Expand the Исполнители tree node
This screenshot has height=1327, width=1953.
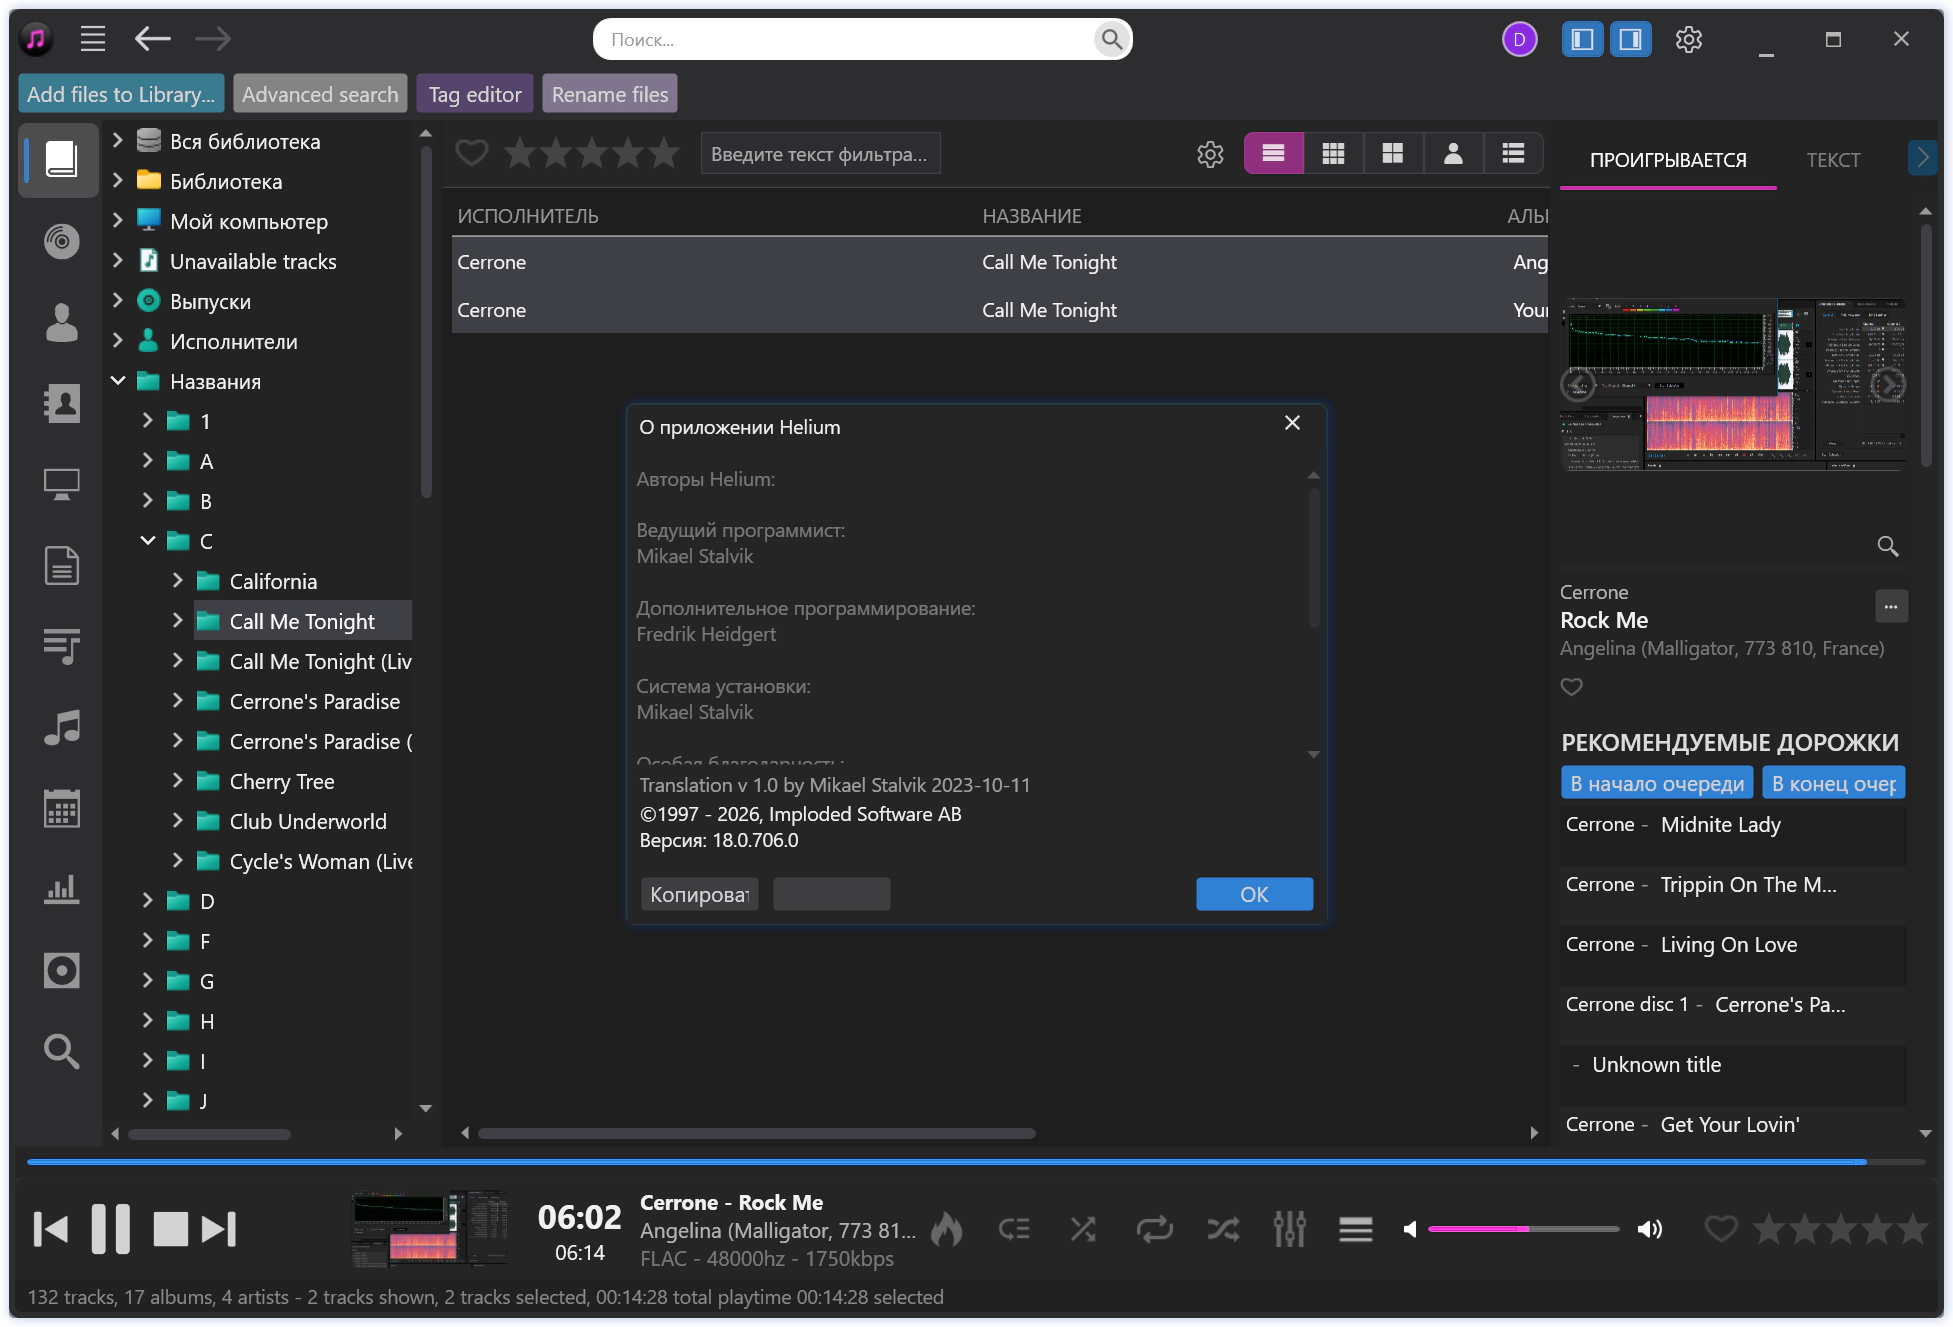(118, 341)
